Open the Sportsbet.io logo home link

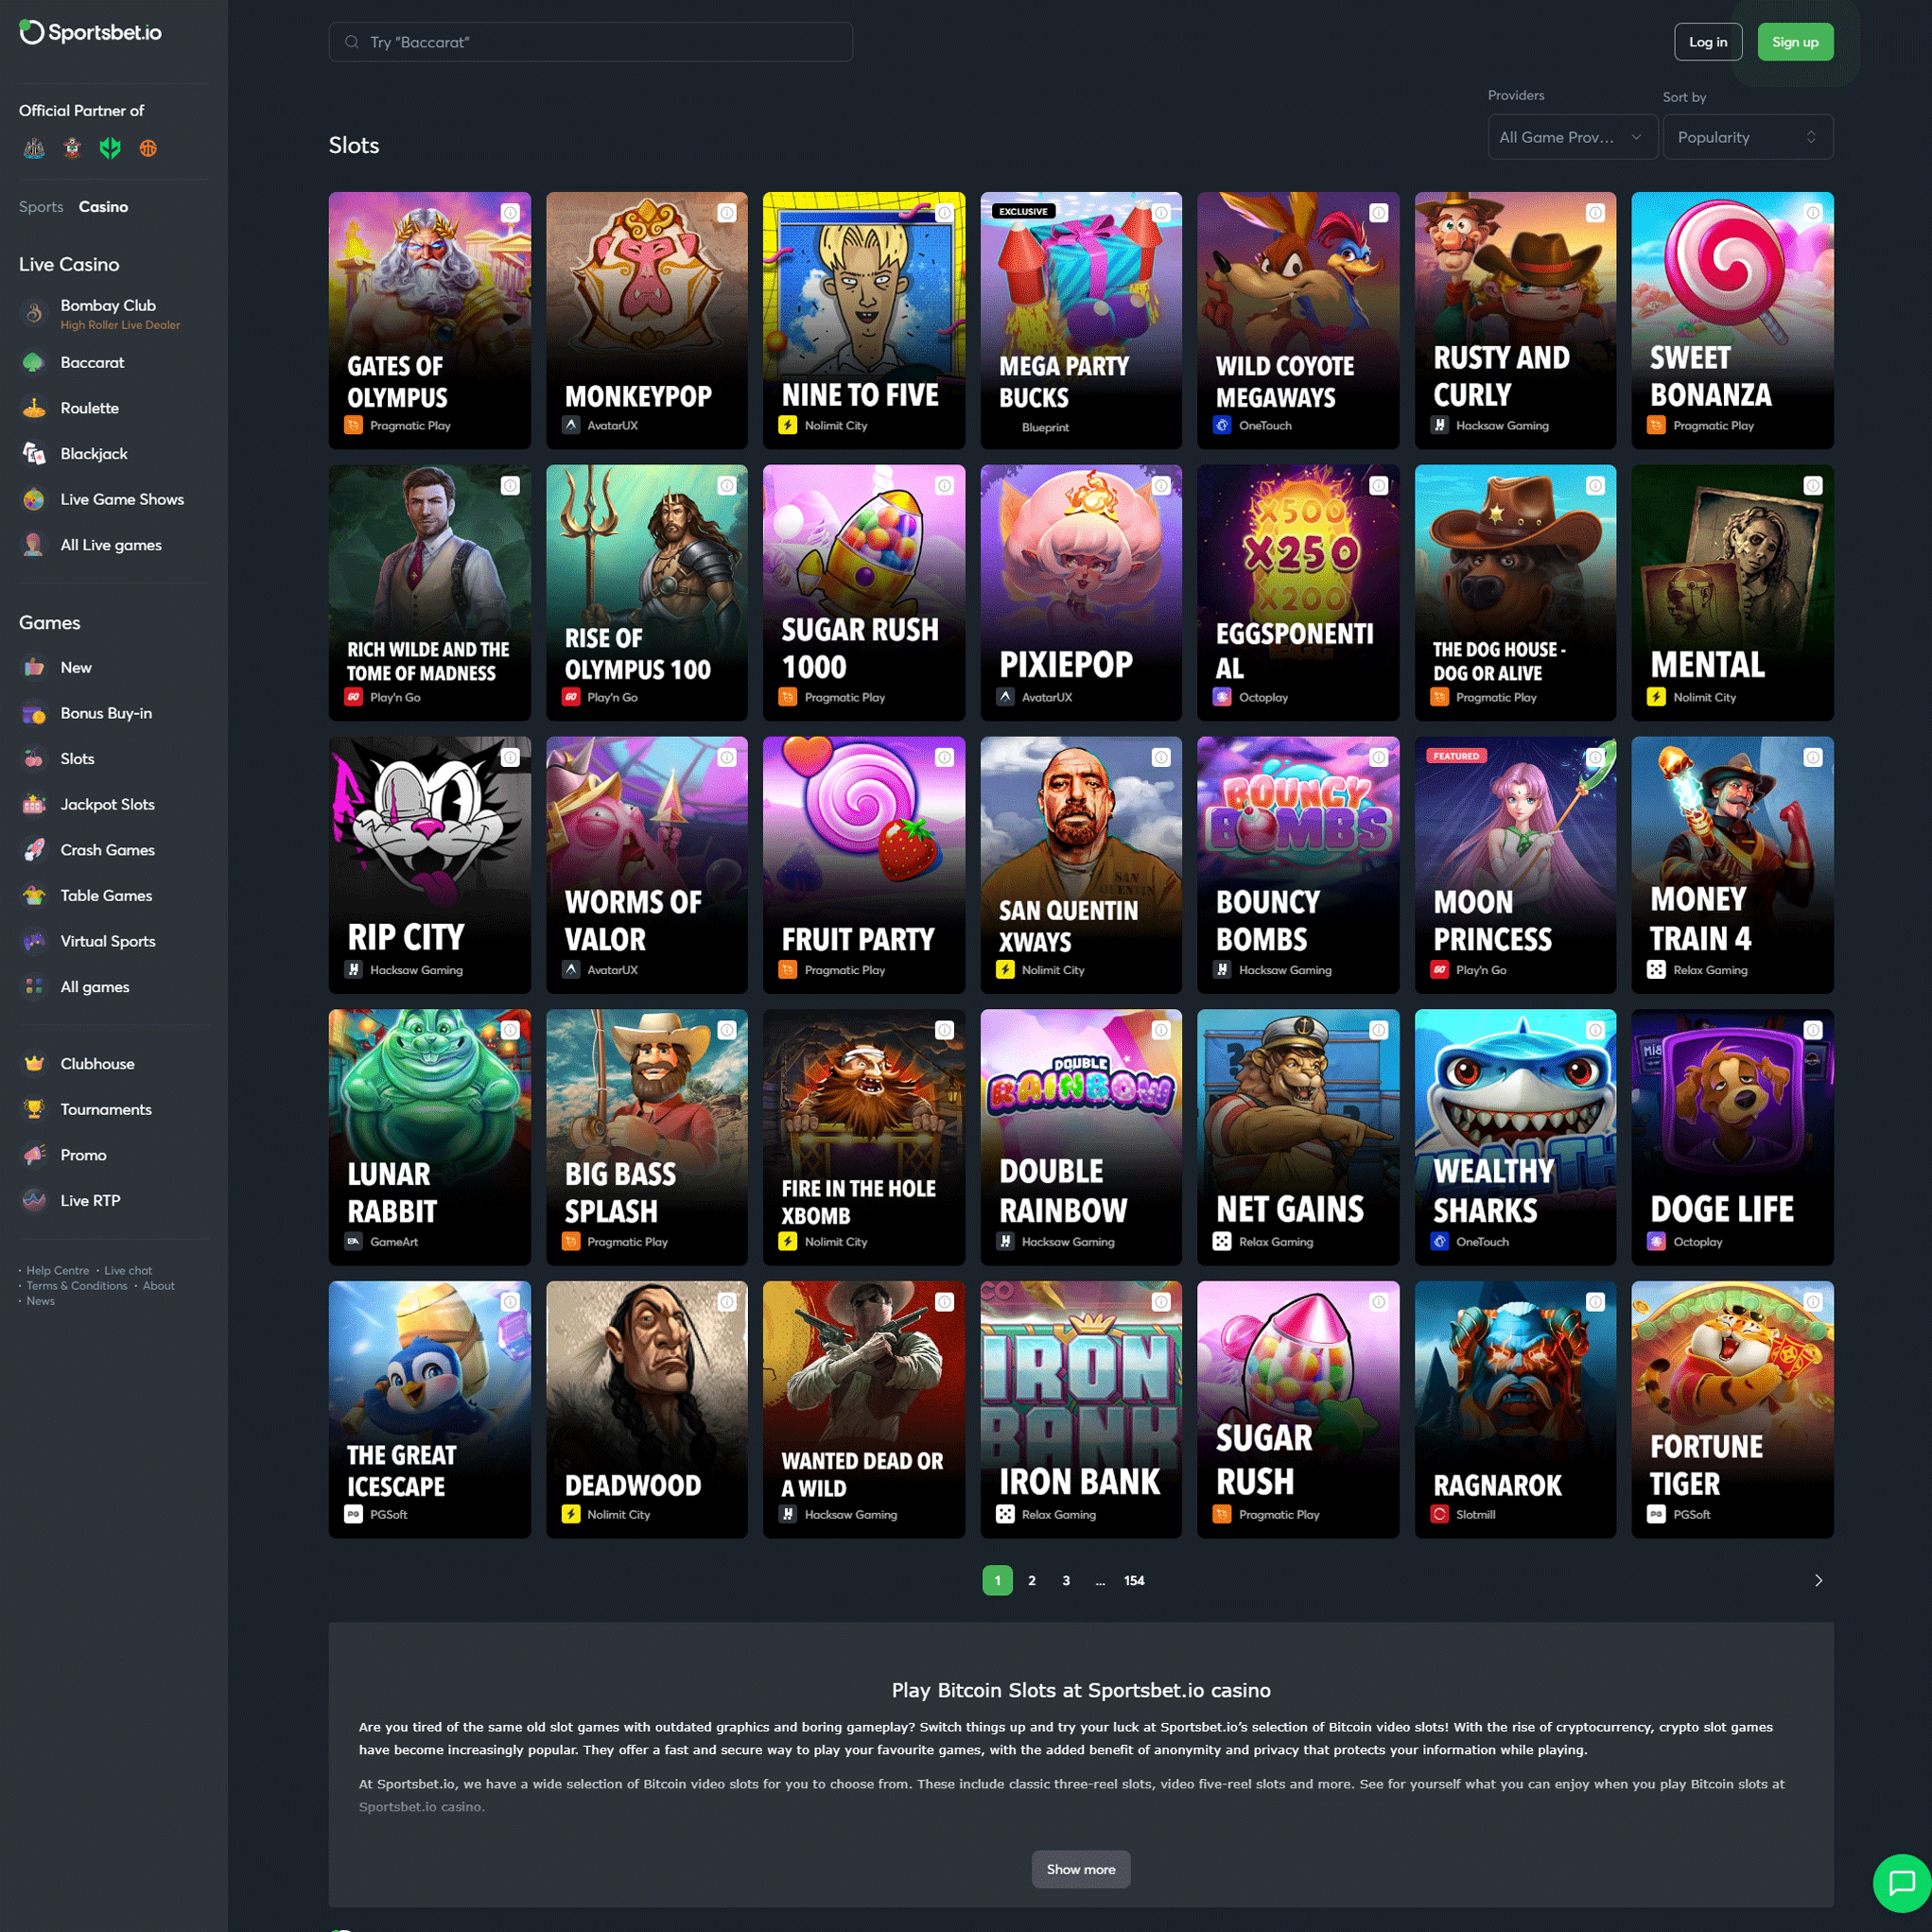tap(90, 32)
